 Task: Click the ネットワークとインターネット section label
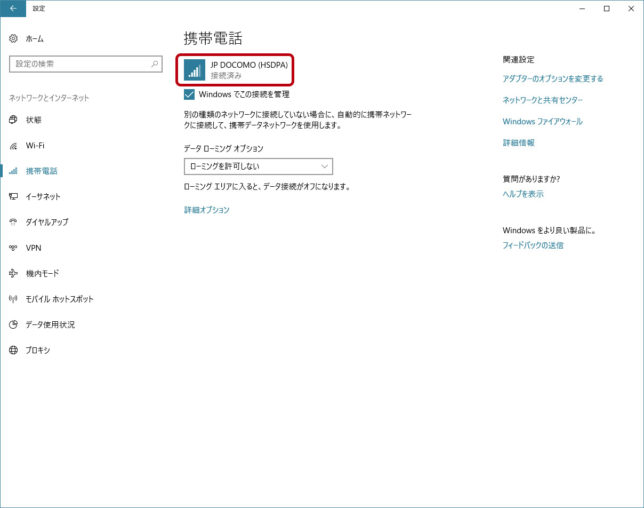point(49,98)
